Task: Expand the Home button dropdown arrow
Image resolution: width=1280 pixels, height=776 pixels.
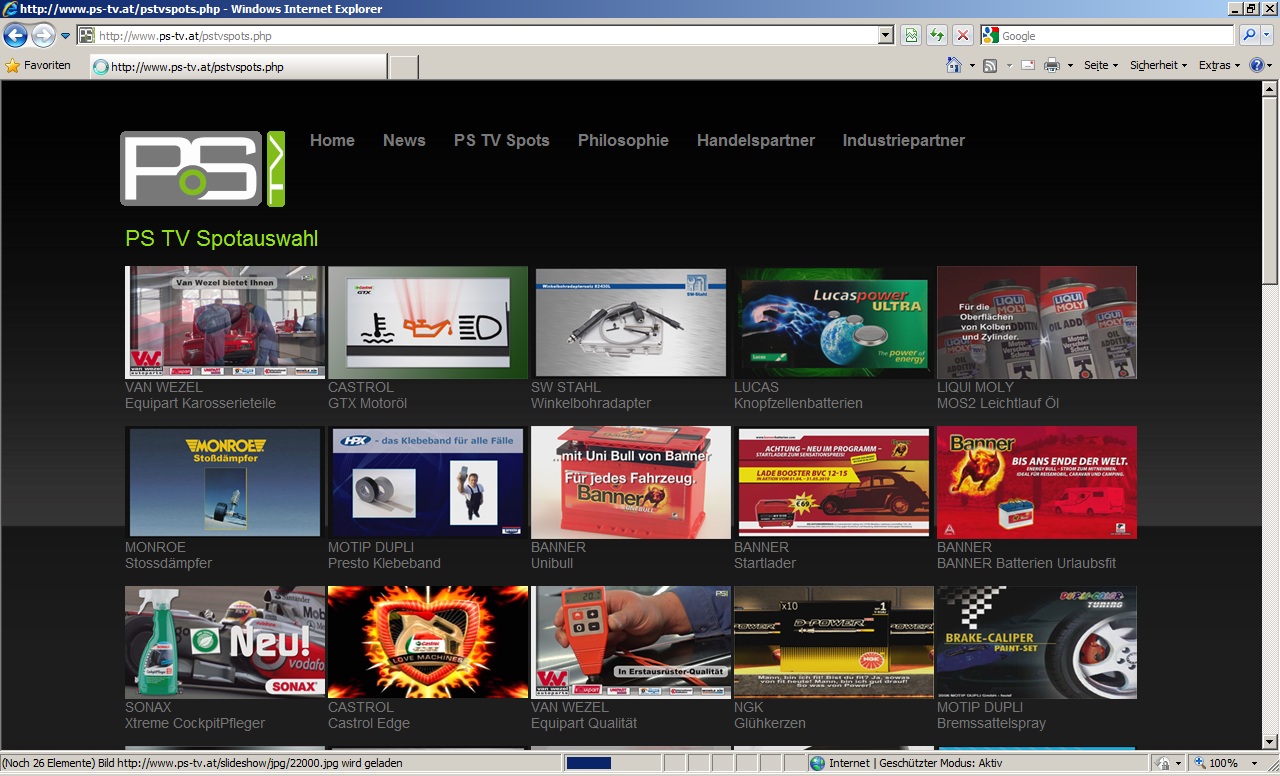Action: (971, 66)
